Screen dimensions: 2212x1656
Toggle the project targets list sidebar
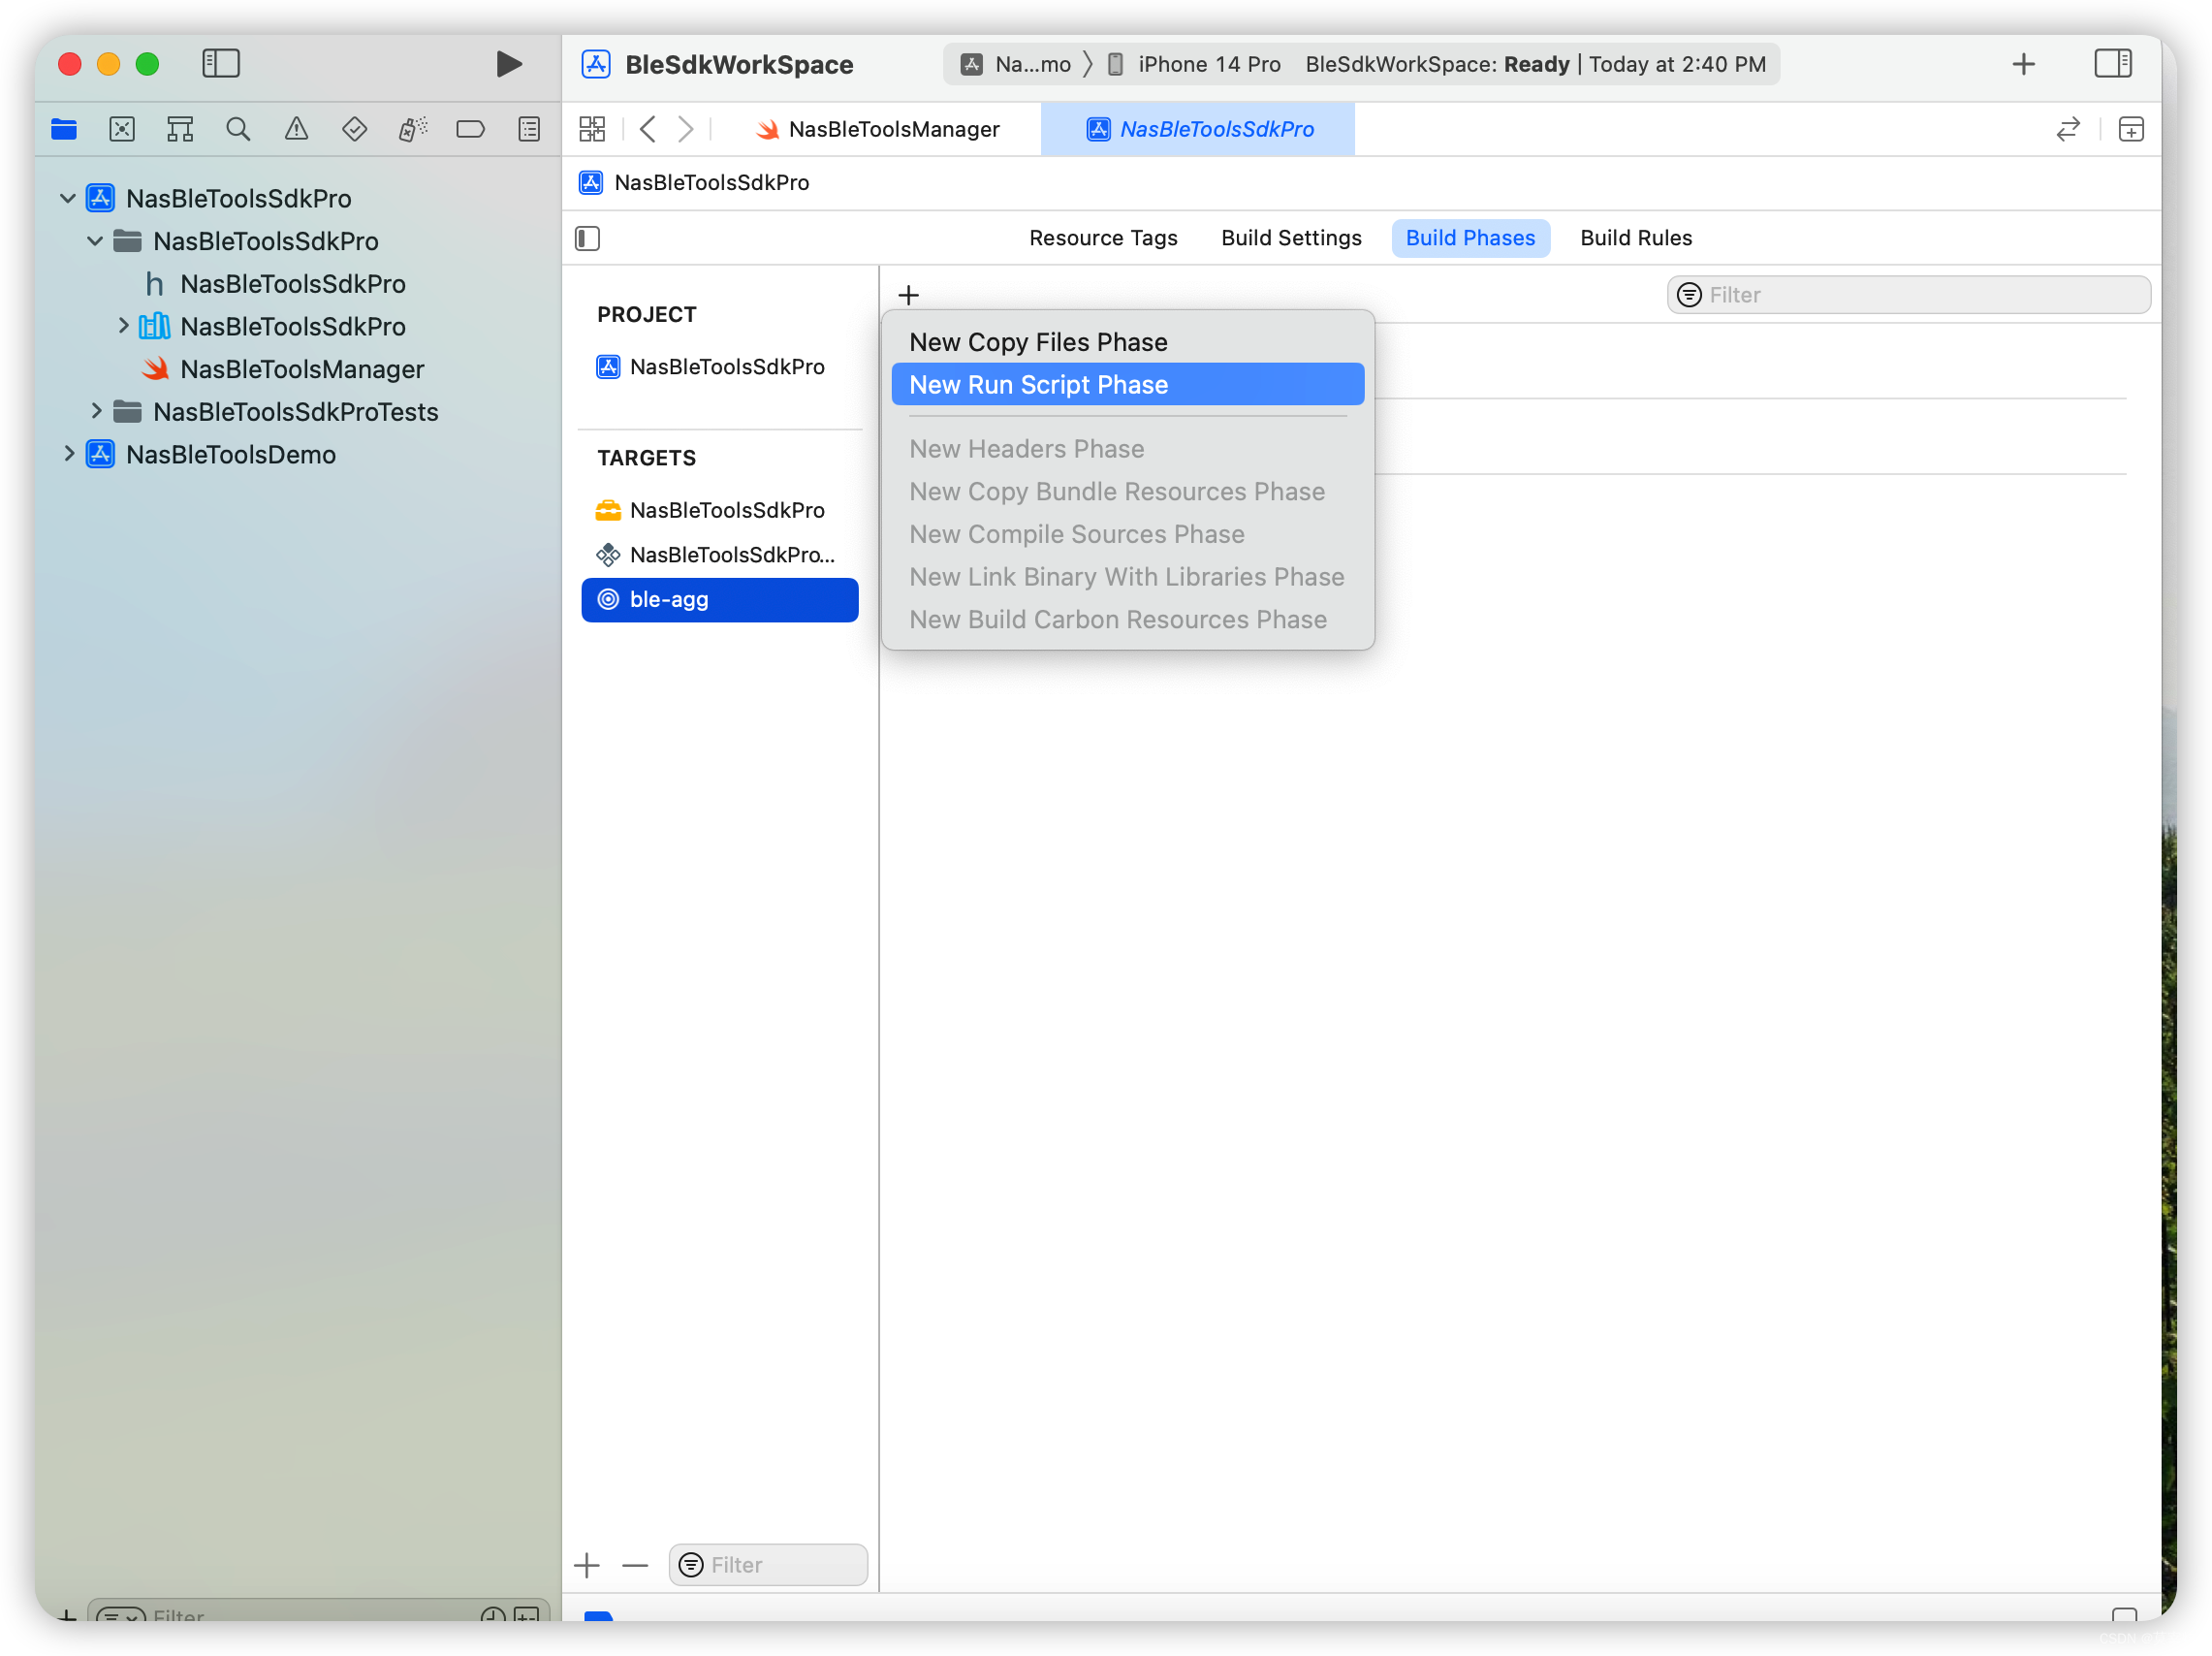pos(588,238)
